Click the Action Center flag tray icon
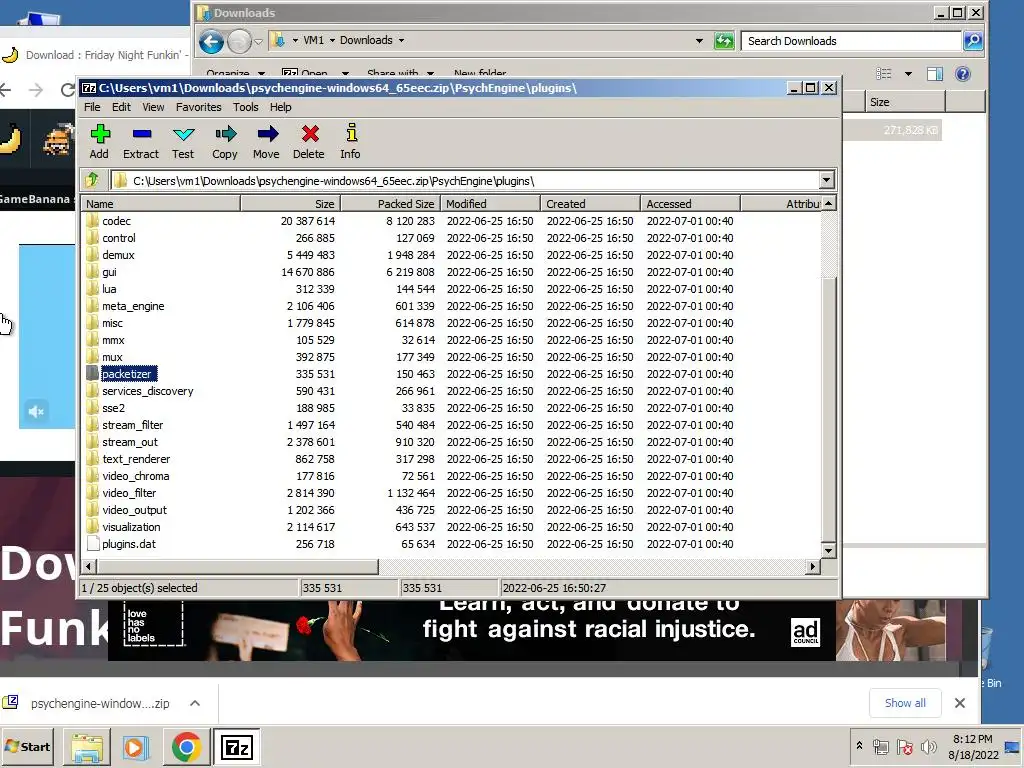 coord(904,746)
